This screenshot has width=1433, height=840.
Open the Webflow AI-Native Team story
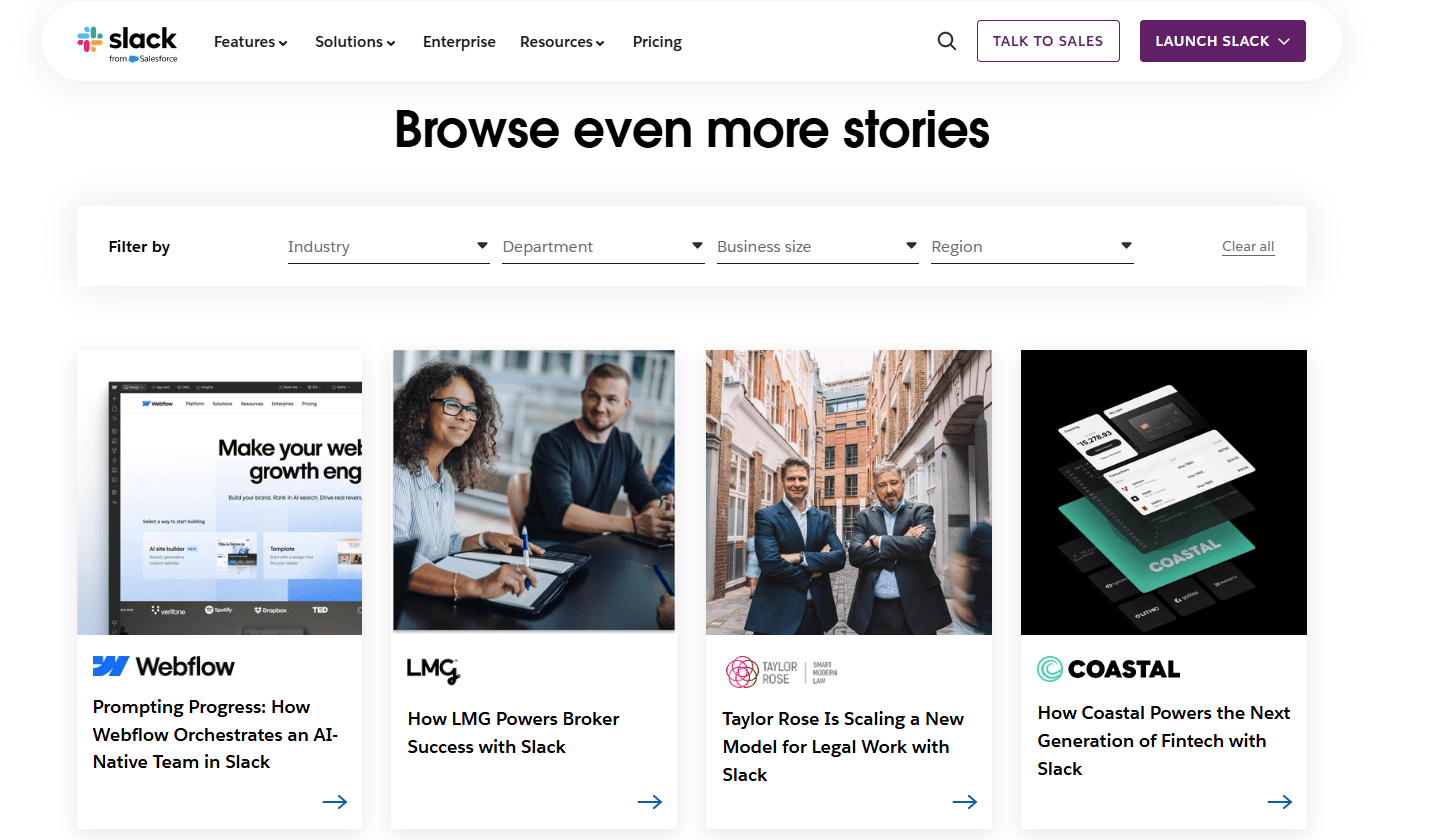coord(216,734)
